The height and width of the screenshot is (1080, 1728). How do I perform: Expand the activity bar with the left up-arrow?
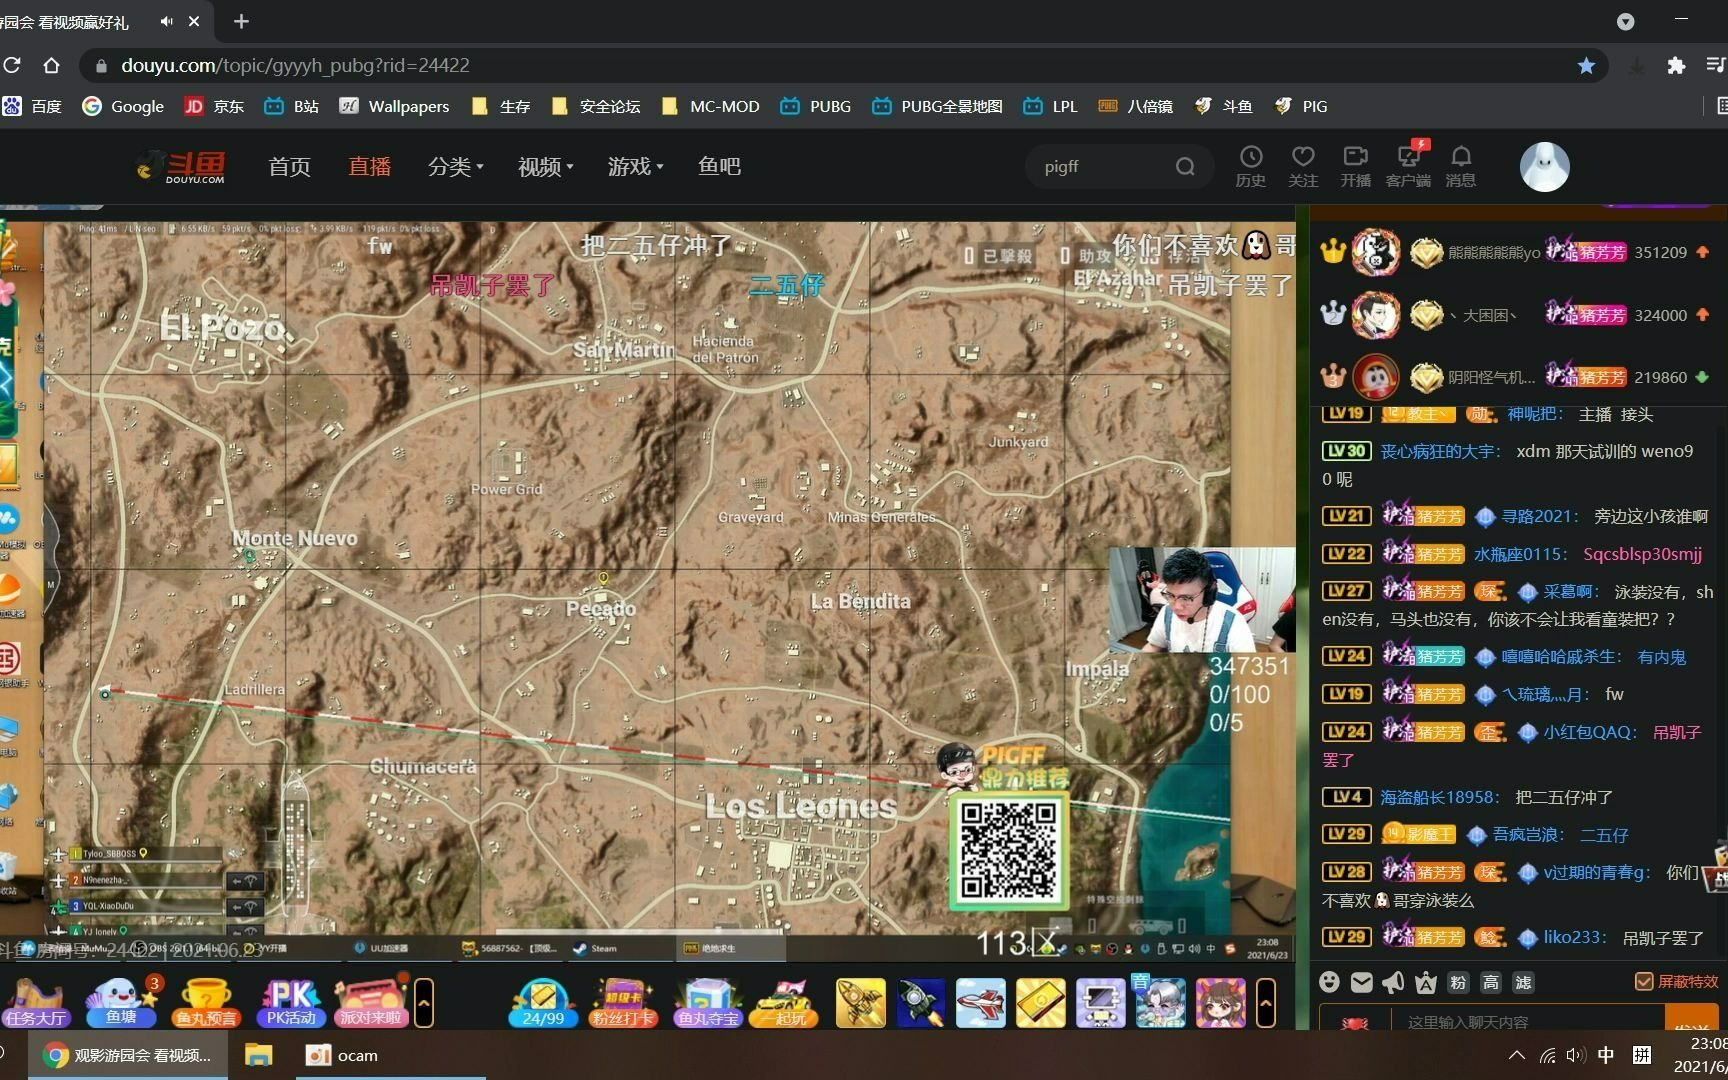pyautogui.click(x=424, y=1003)
